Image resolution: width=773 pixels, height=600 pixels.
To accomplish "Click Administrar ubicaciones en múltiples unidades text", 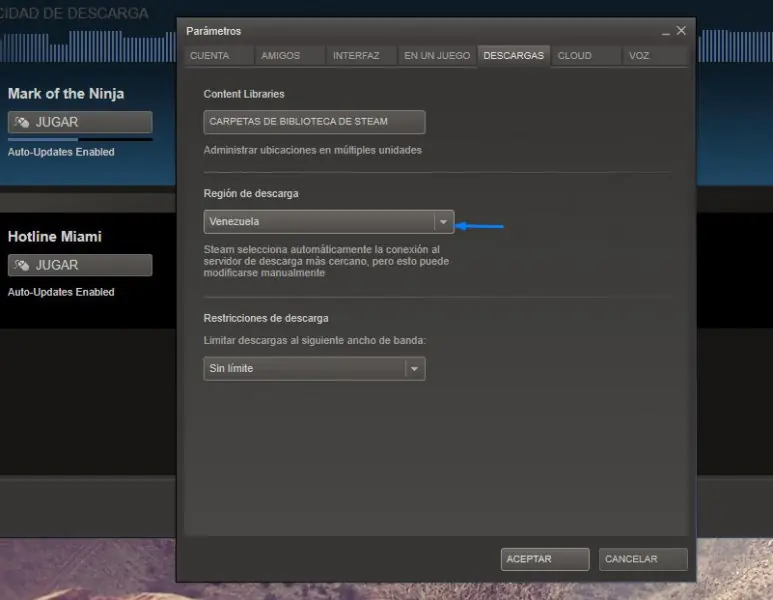I will [x=313, y=150].
